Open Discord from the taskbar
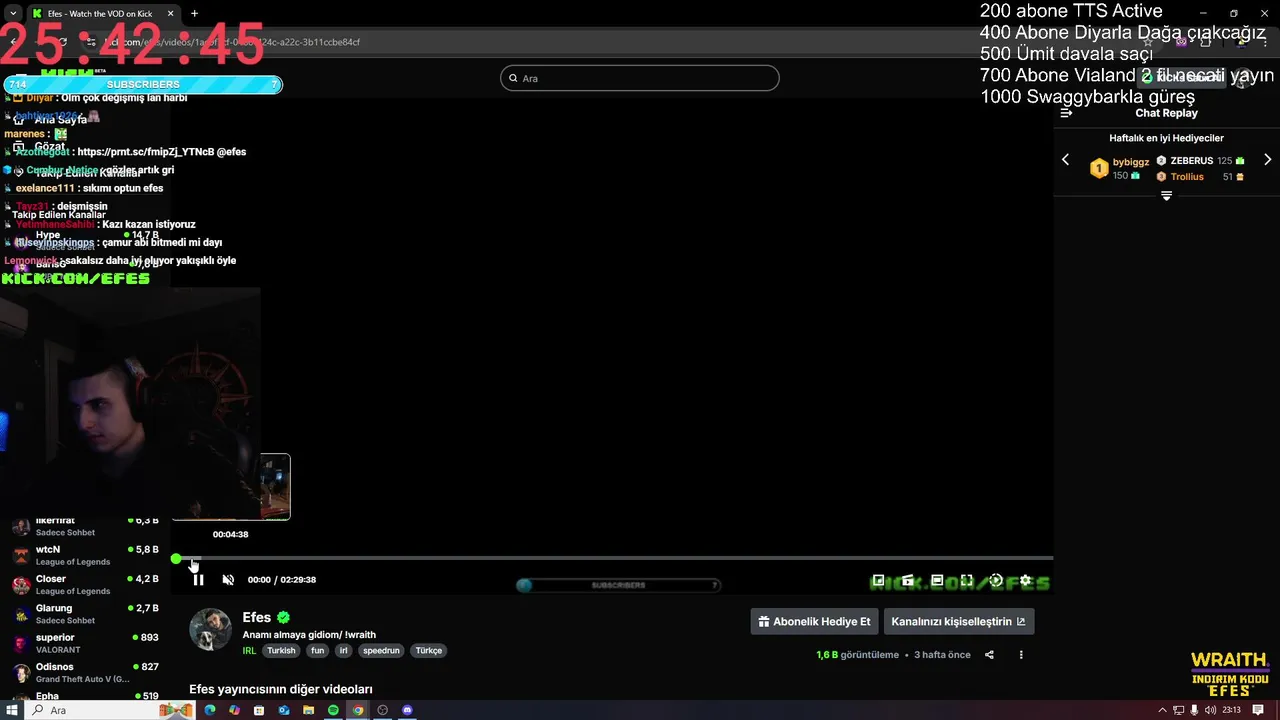 pyautogui.click(x=407, y=710)
